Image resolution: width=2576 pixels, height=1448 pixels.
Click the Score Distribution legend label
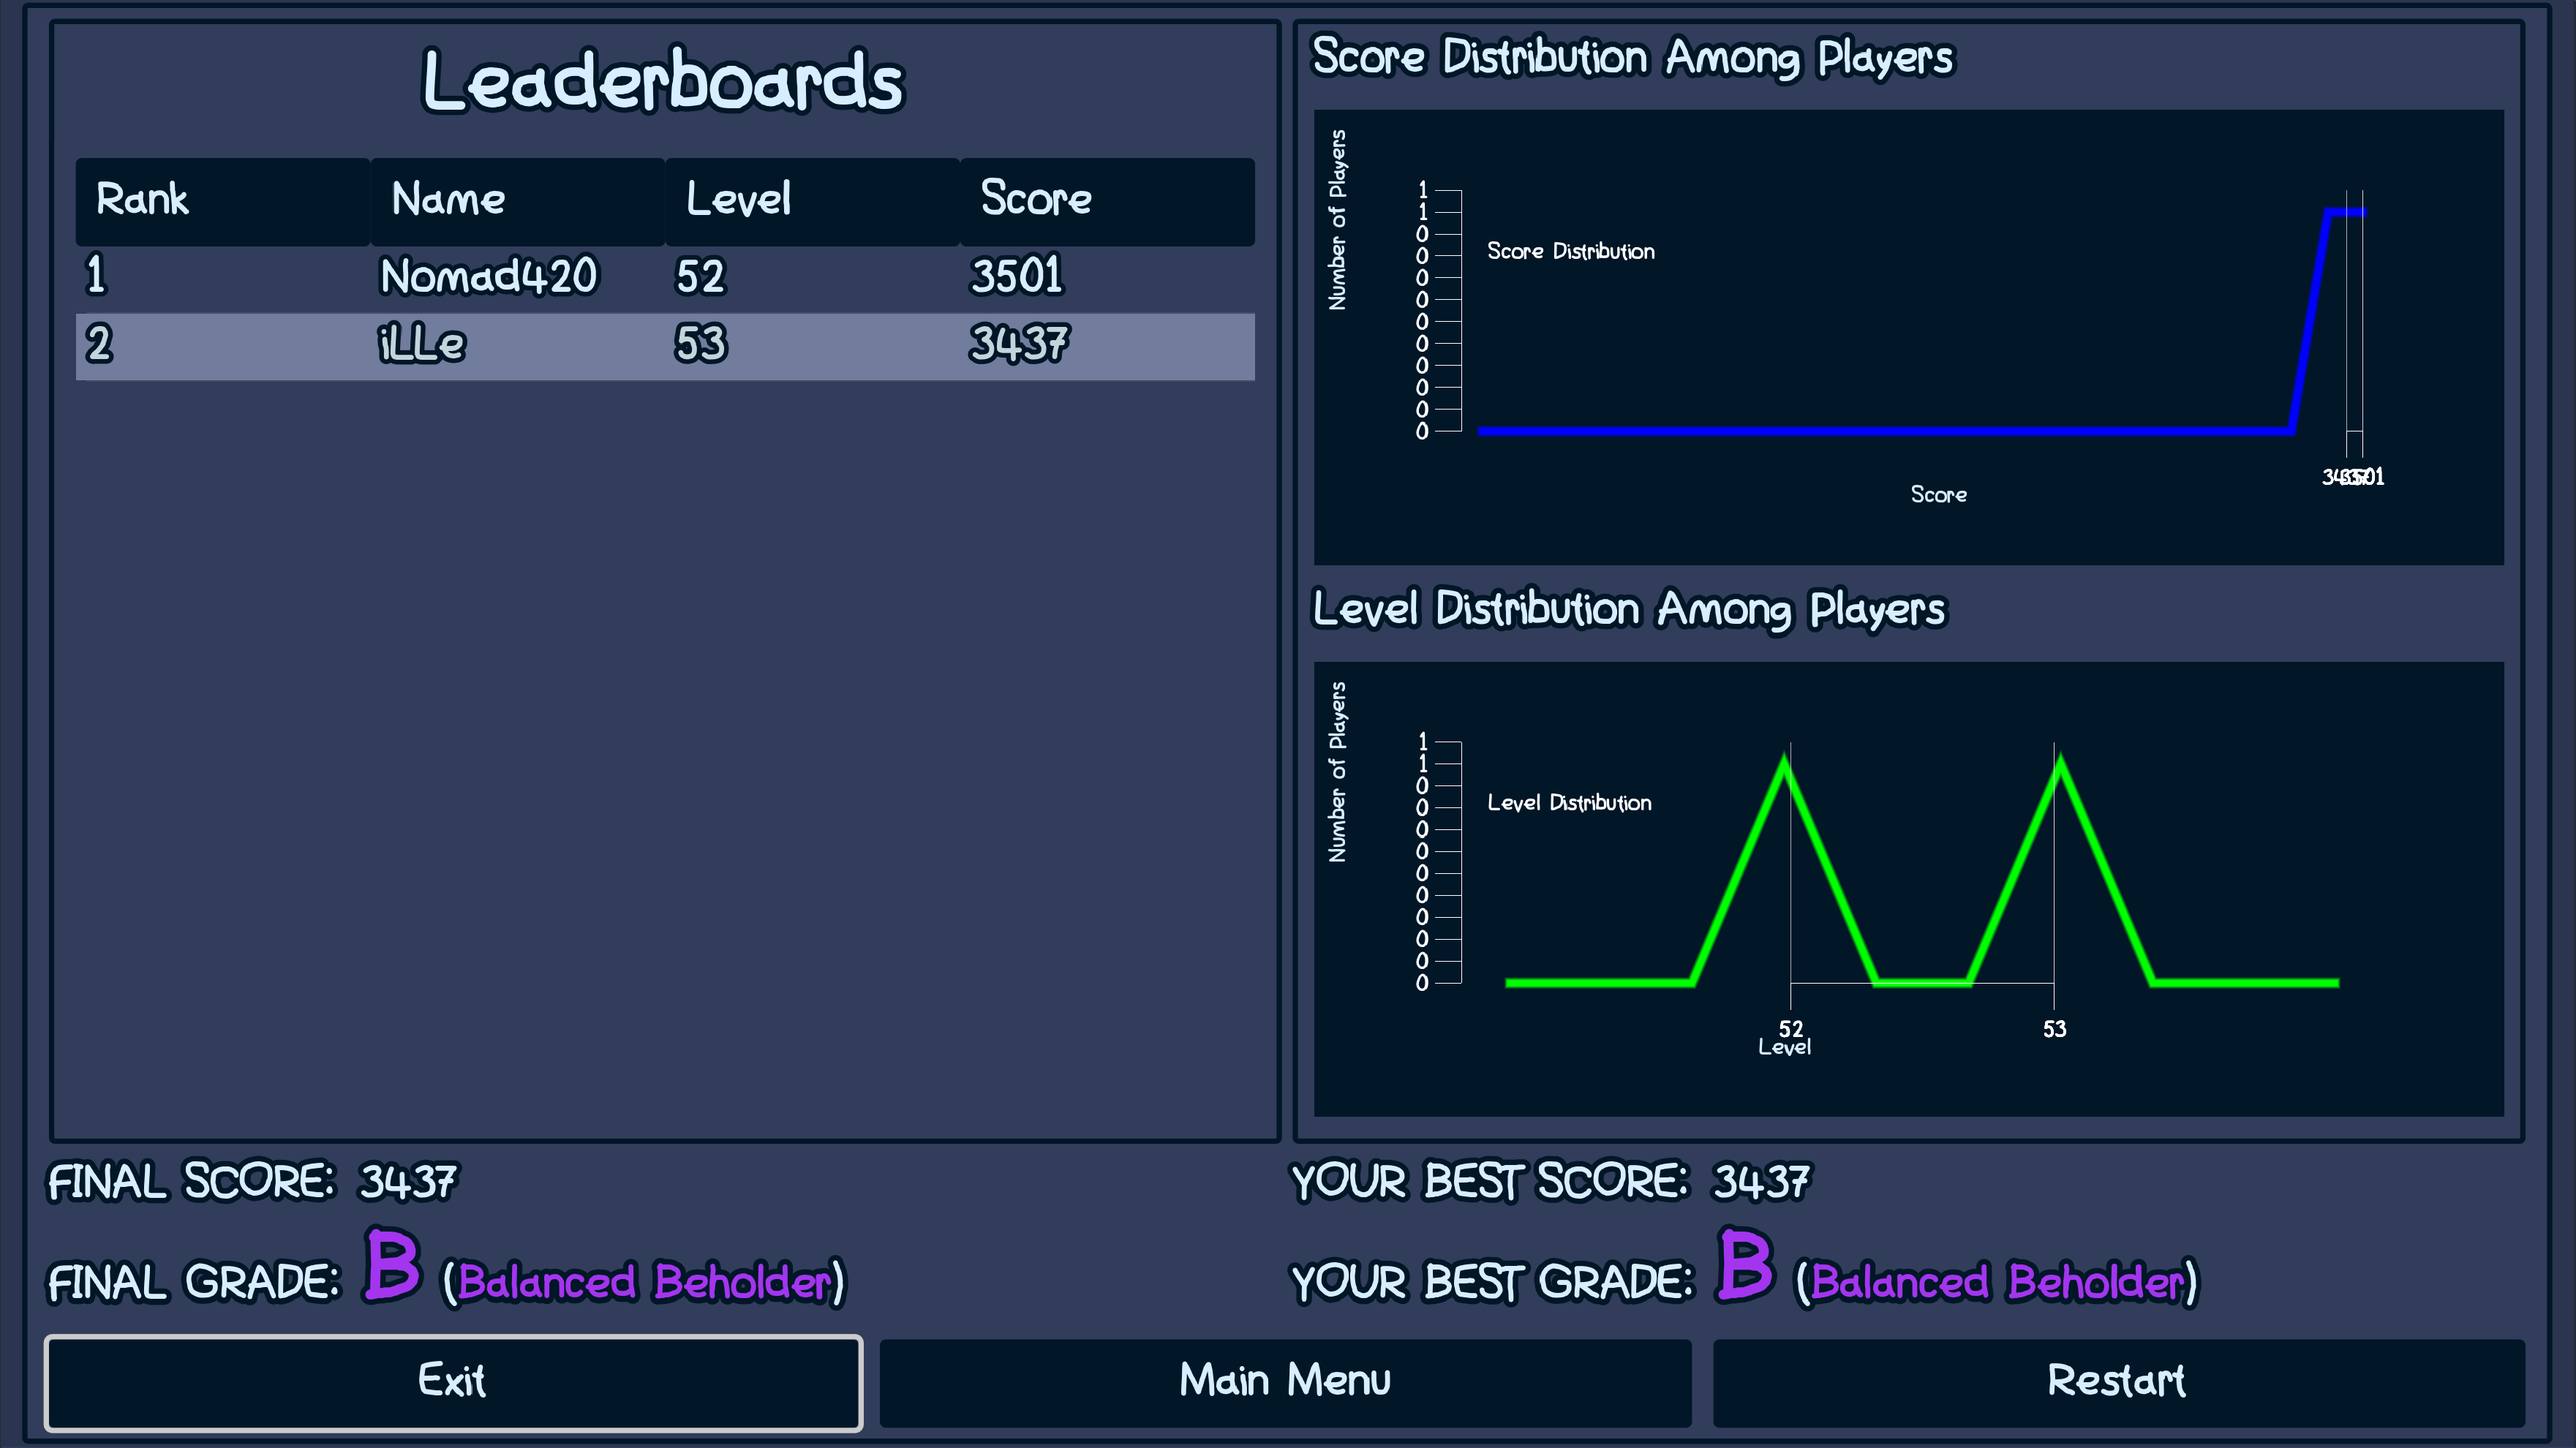click(x=1570, y=251)
